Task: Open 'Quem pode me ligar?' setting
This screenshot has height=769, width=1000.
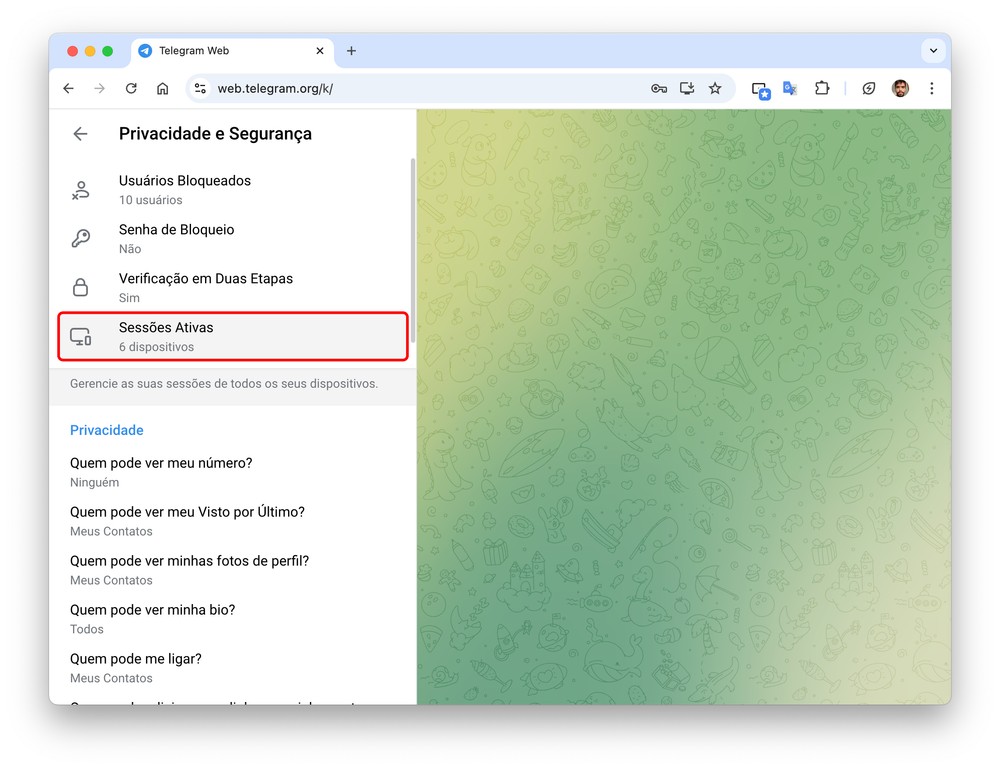Action: tap(136, 667)
